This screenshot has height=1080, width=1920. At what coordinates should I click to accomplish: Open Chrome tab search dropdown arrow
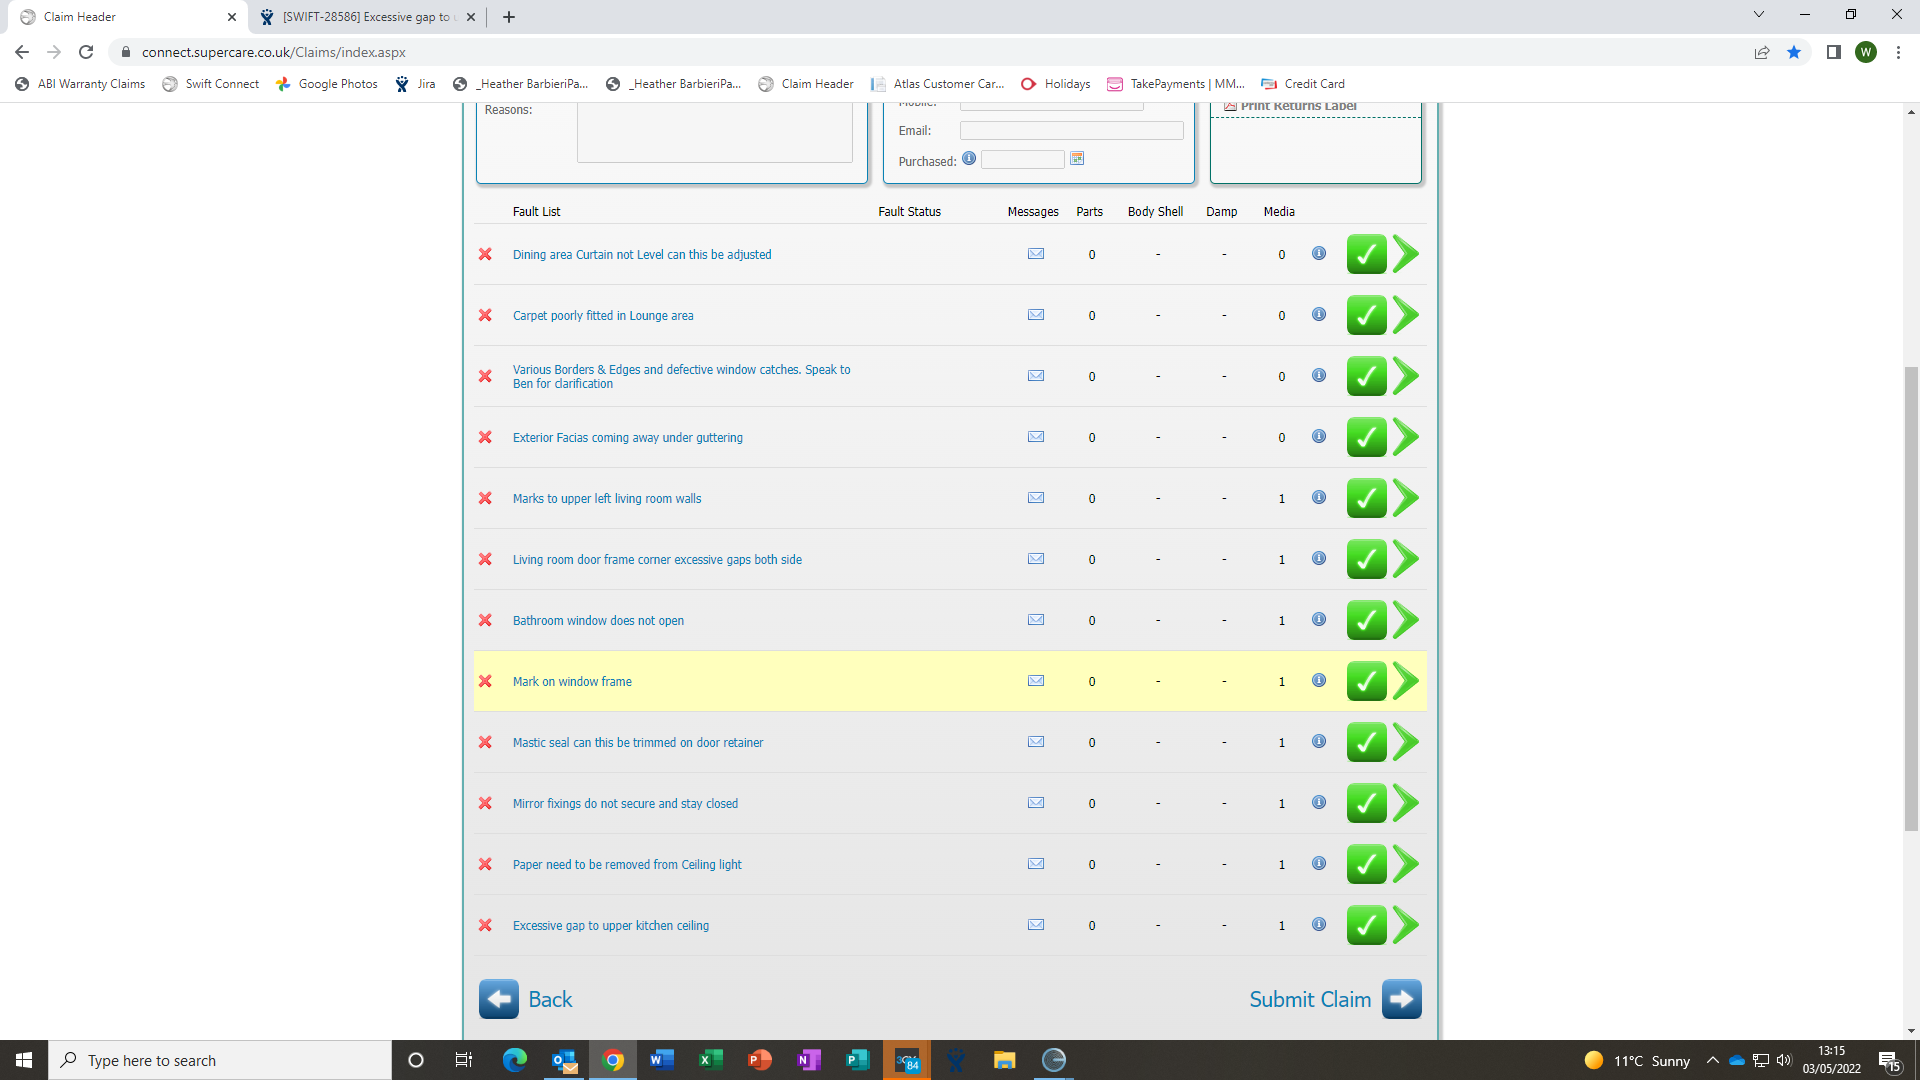point(1758,15)
